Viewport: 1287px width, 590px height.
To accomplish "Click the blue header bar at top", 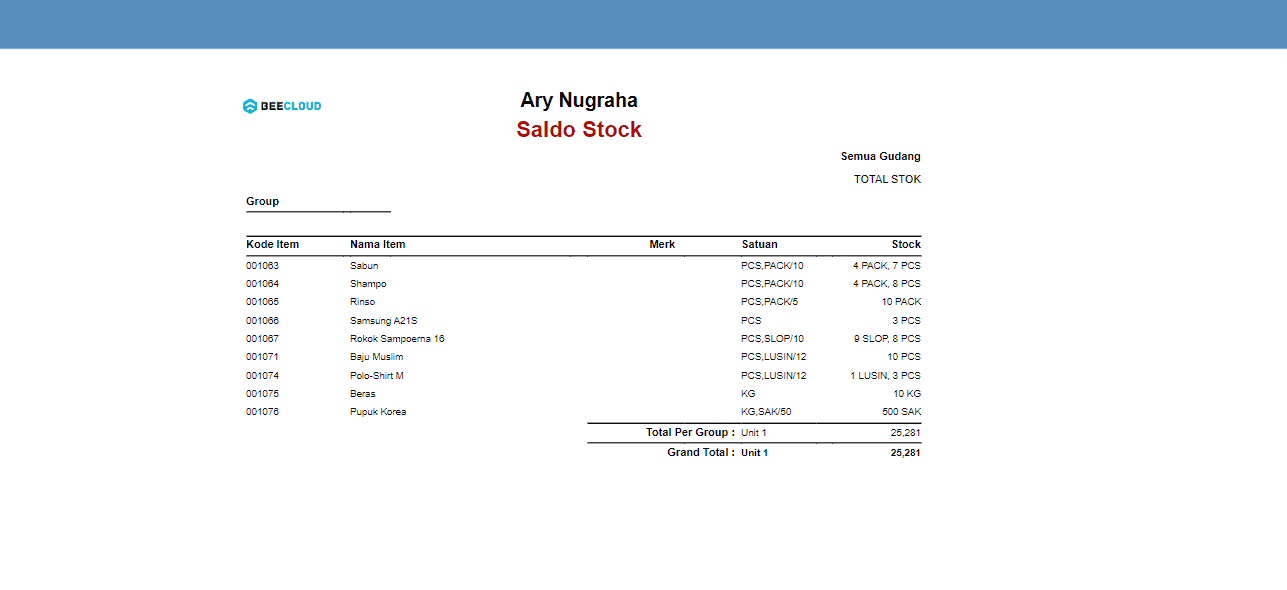I will click(643, 24).
